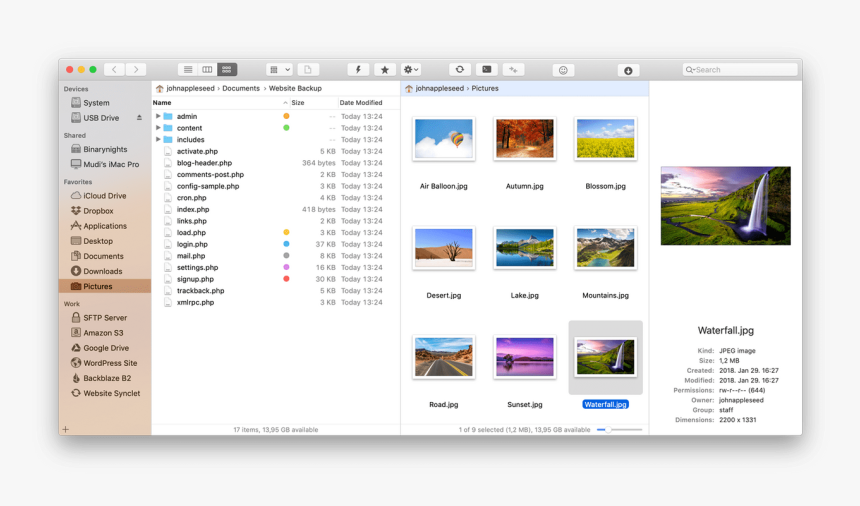The height and width of the screenshot is (506, 860).
Task: Open Google Drive in the sidebar
Action: (105, 348)
